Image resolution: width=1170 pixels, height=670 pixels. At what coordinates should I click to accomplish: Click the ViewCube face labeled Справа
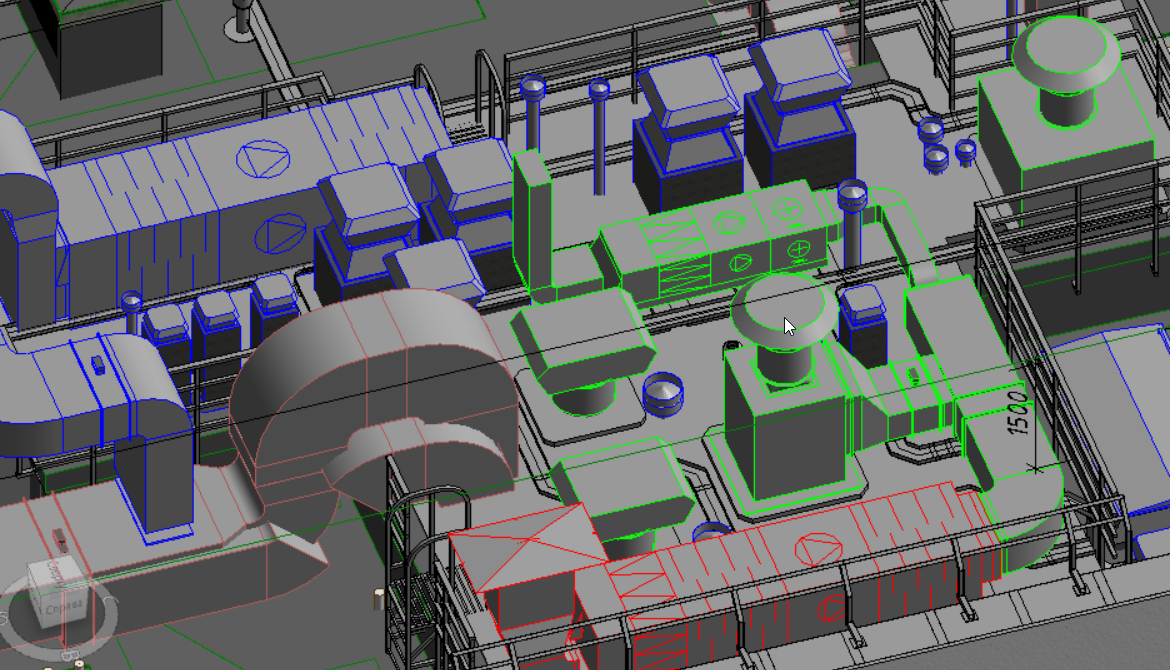coord(65,607)
